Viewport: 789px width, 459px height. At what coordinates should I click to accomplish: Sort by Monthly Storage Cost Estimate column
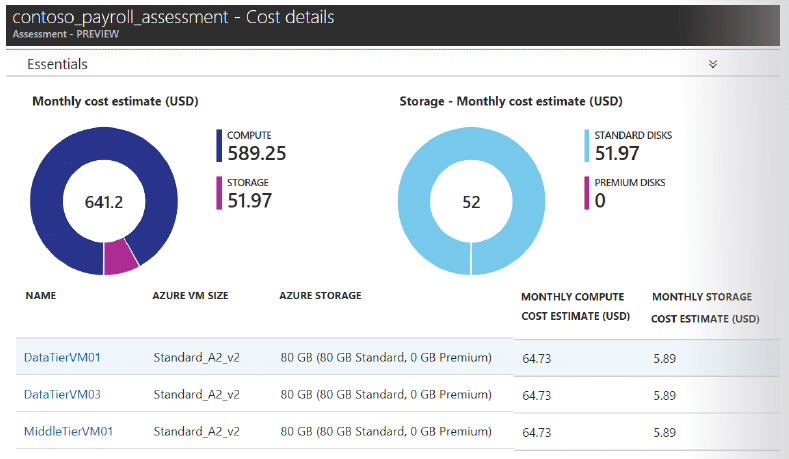(x=704, y=307)
